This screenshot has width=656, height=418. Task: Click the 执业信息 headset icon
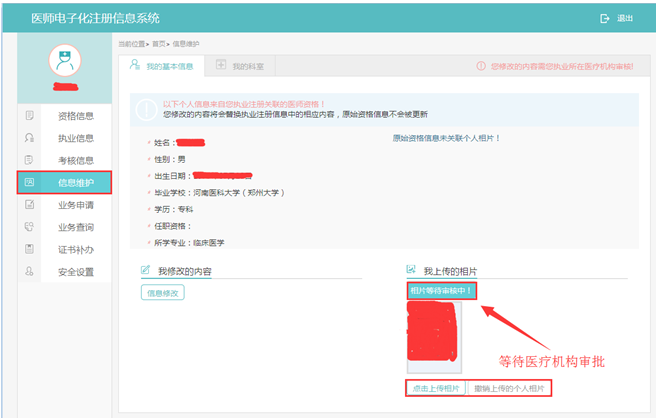(29, 138)
